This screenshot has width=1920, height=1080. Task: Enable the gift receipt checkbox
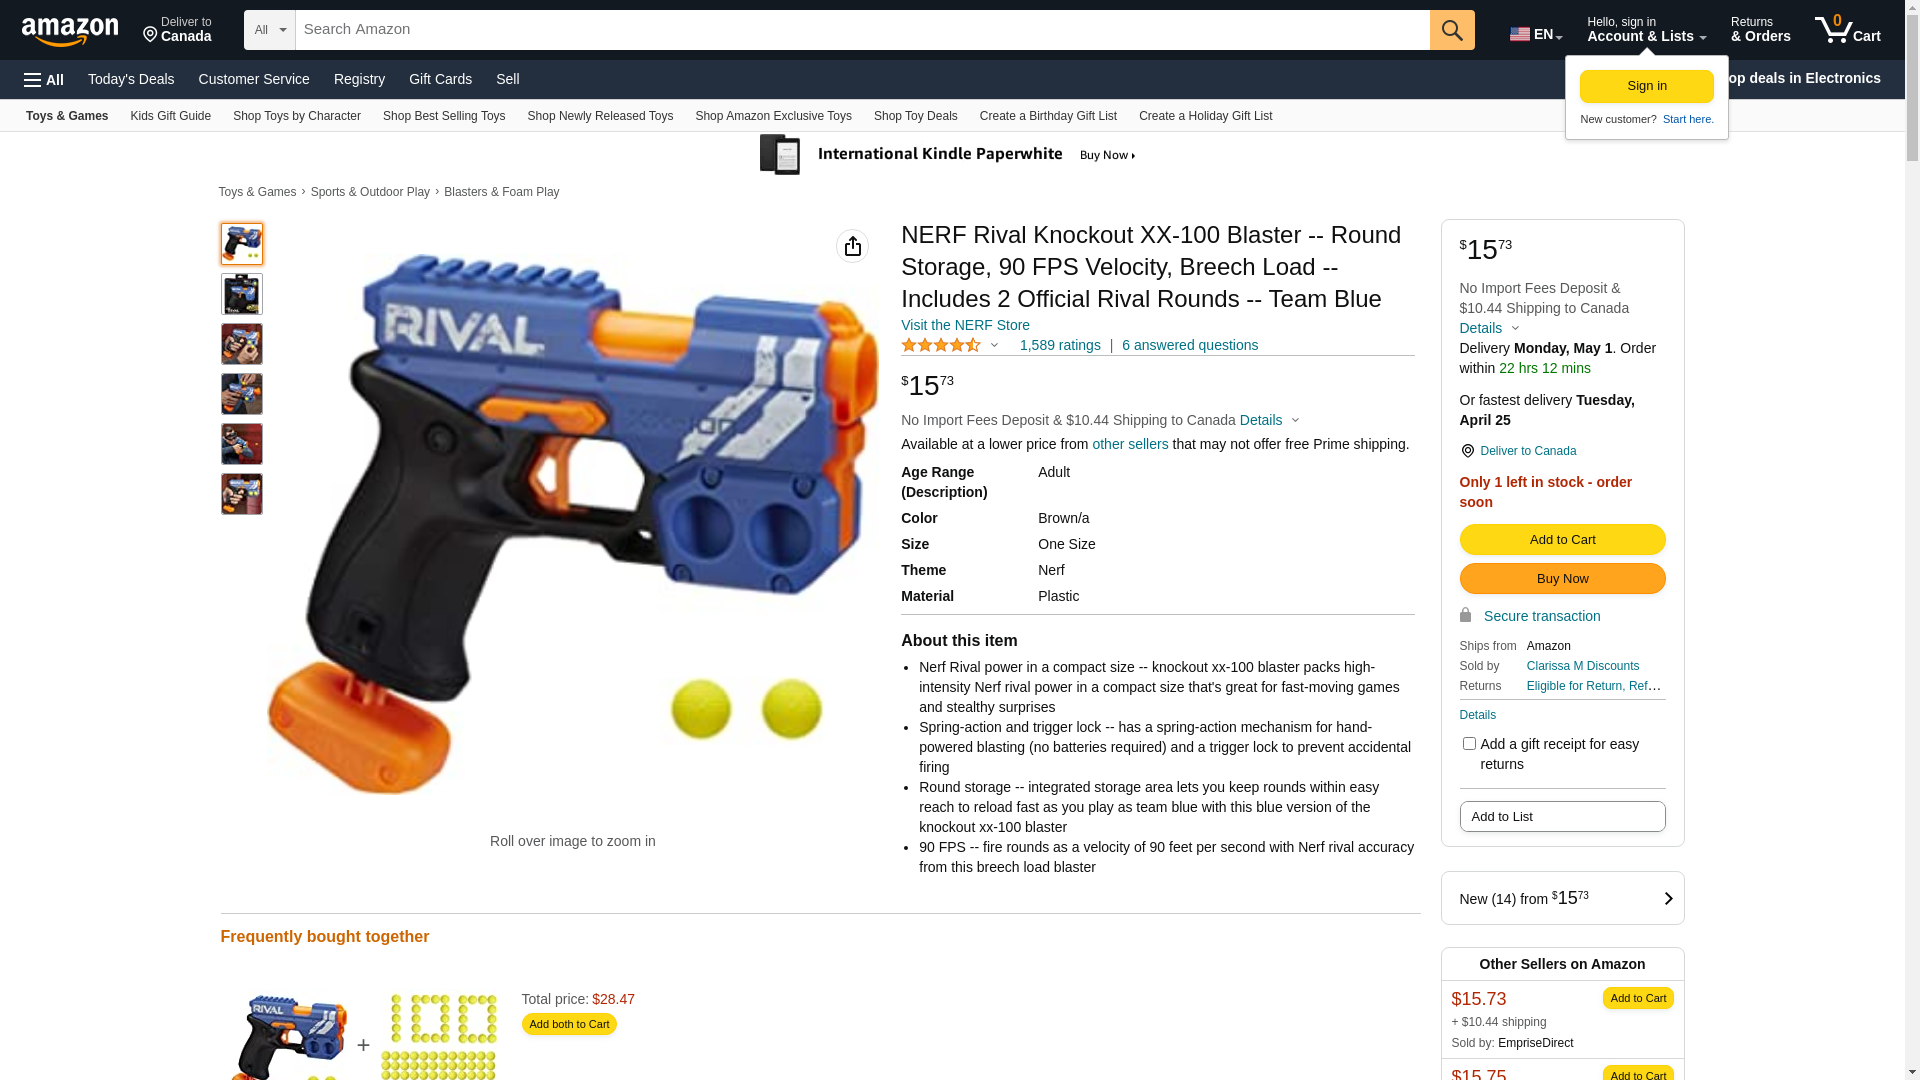point(1469,744)
